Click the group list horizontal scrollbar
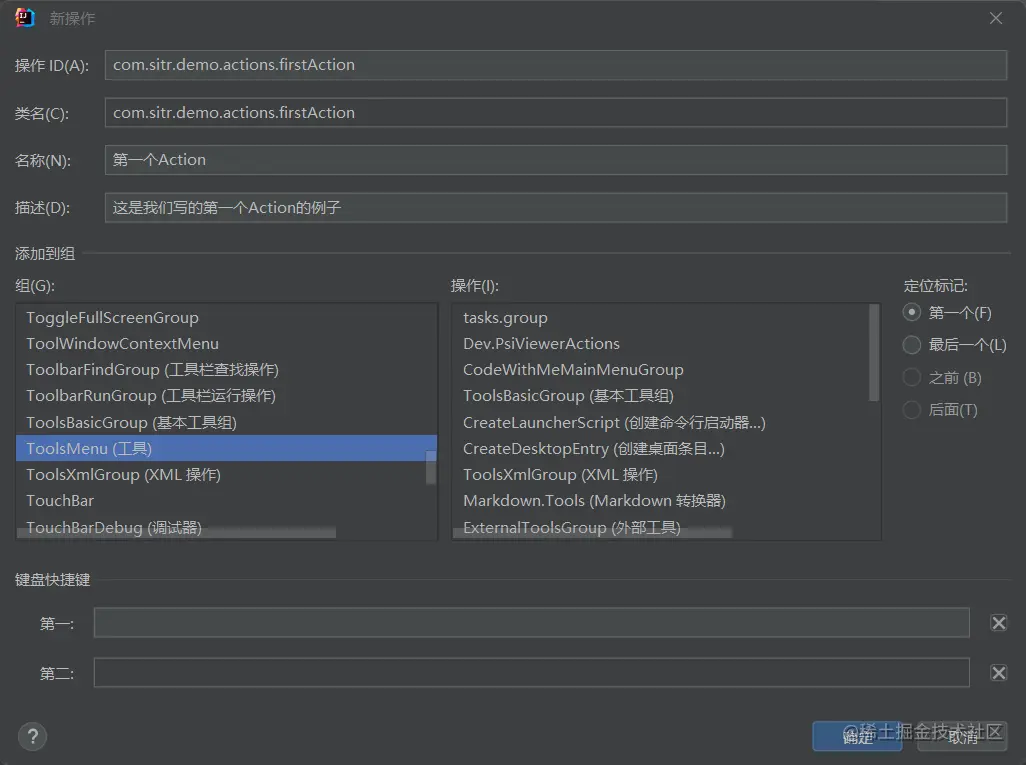The height and width of the screenshot is (765, 1026). (x=177, y=533)
